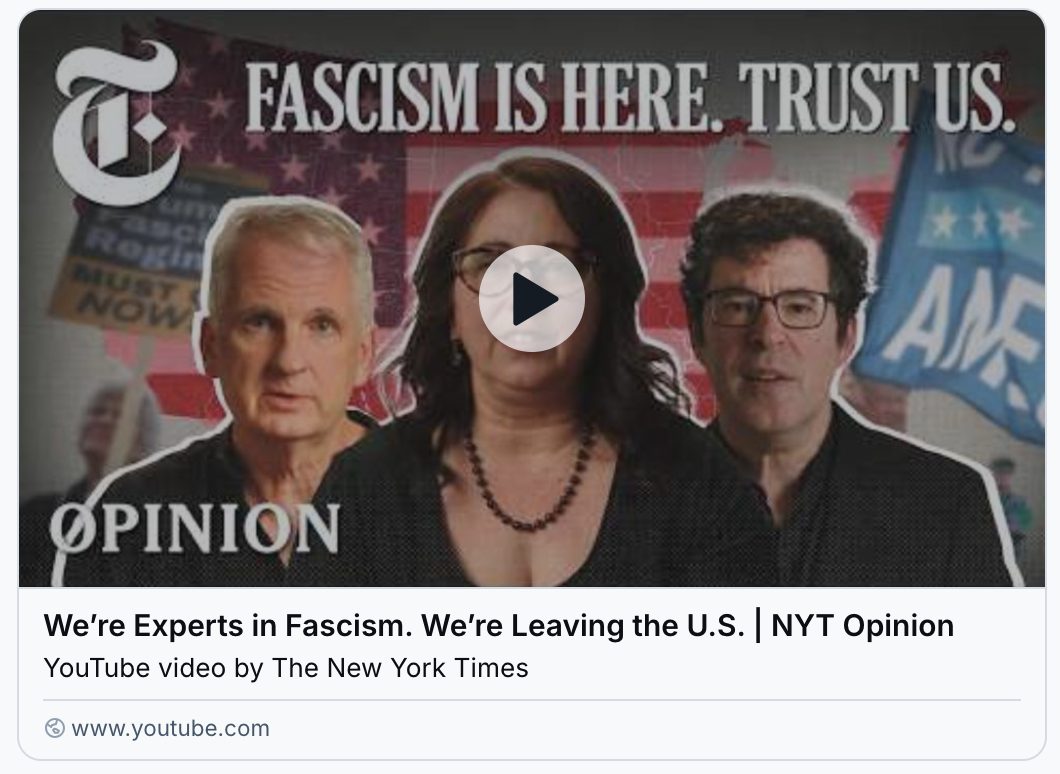1060x774 pixels.
Task: Click 'YouTube video by The New York Times'
Action: [x=286, y=668]
